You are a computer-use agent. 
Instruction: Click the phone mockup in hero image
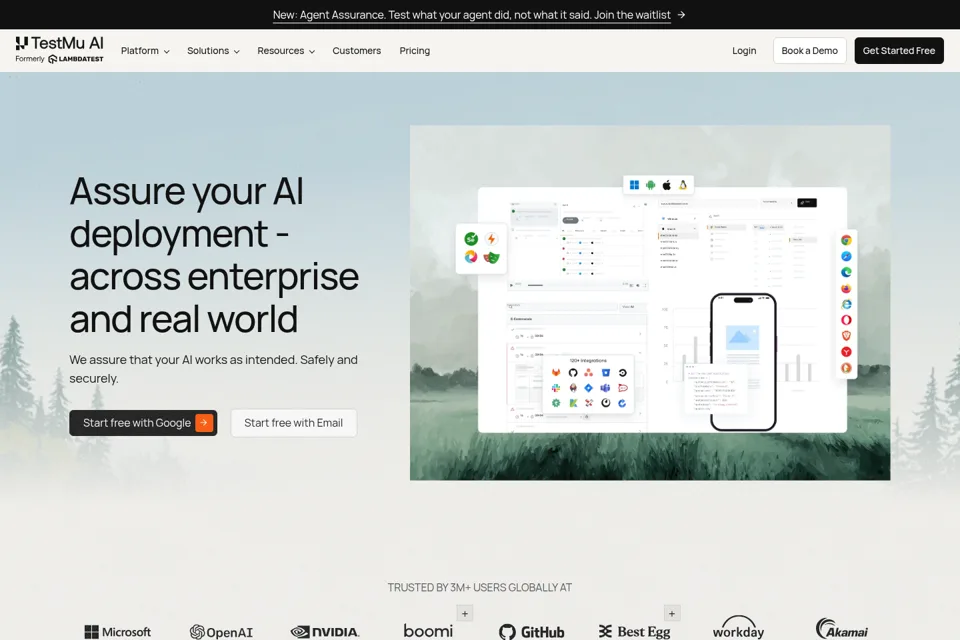(743, 362)
